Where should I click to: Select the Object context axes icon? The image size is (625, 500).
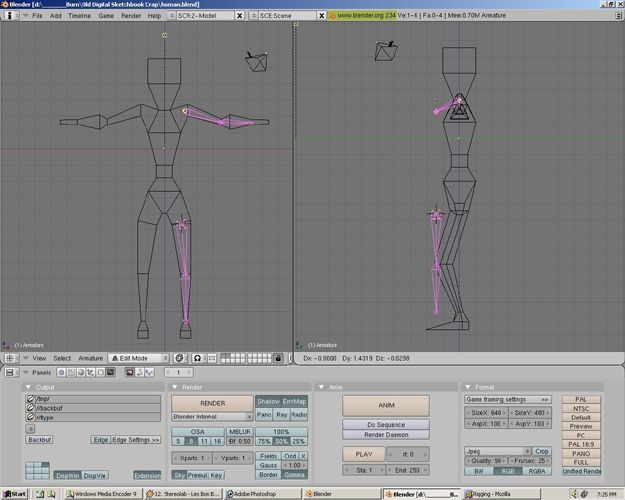tap(90, 372)
